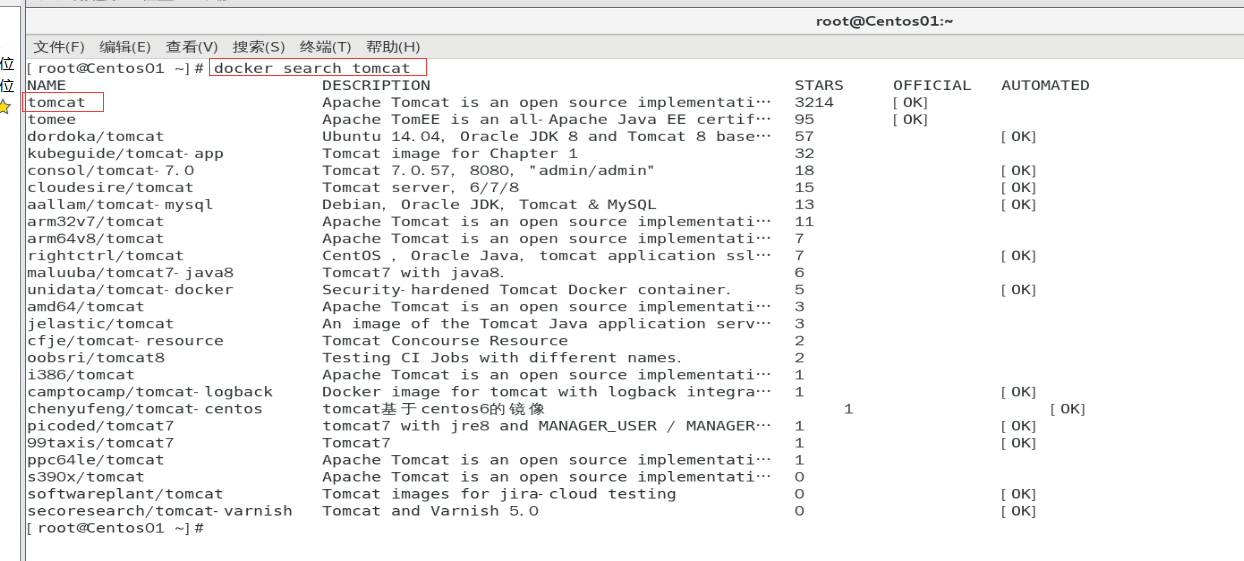Click 'jelastic/tomcat' entry

(101, 323)
